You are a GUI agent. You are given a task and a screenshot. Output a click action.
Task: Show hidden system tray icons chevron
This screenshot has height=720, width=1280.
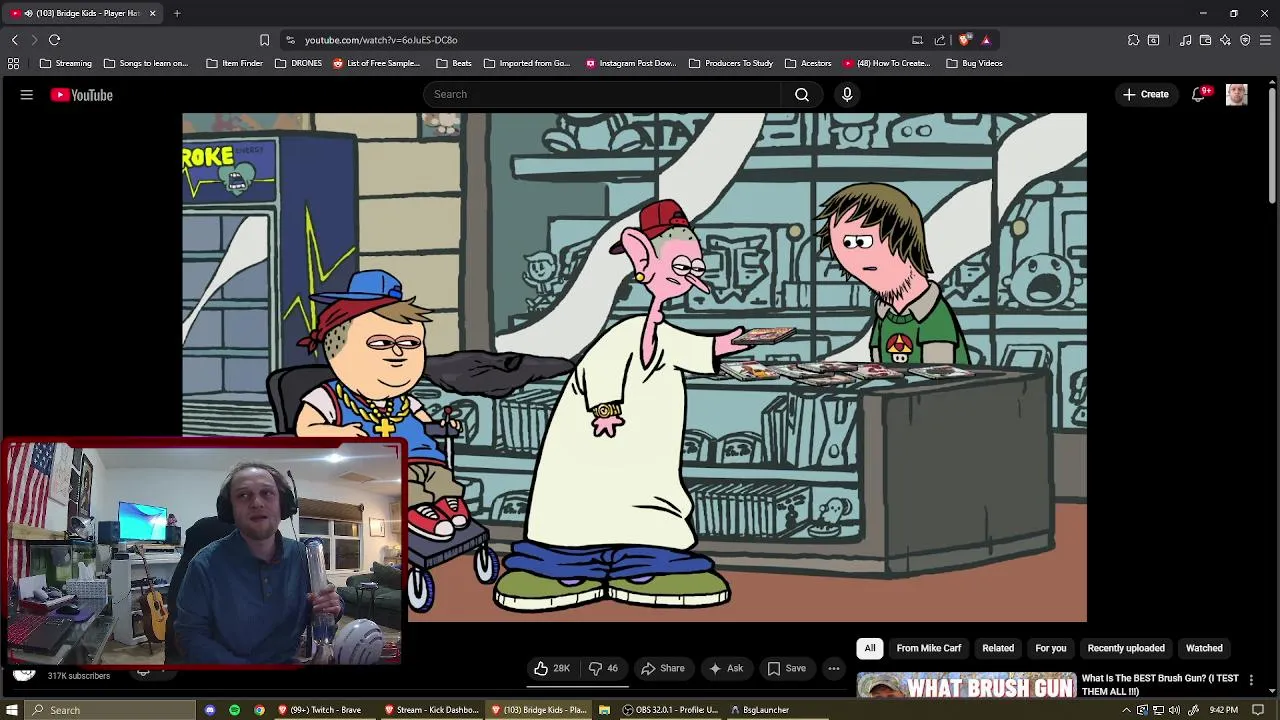(1126, 710)
